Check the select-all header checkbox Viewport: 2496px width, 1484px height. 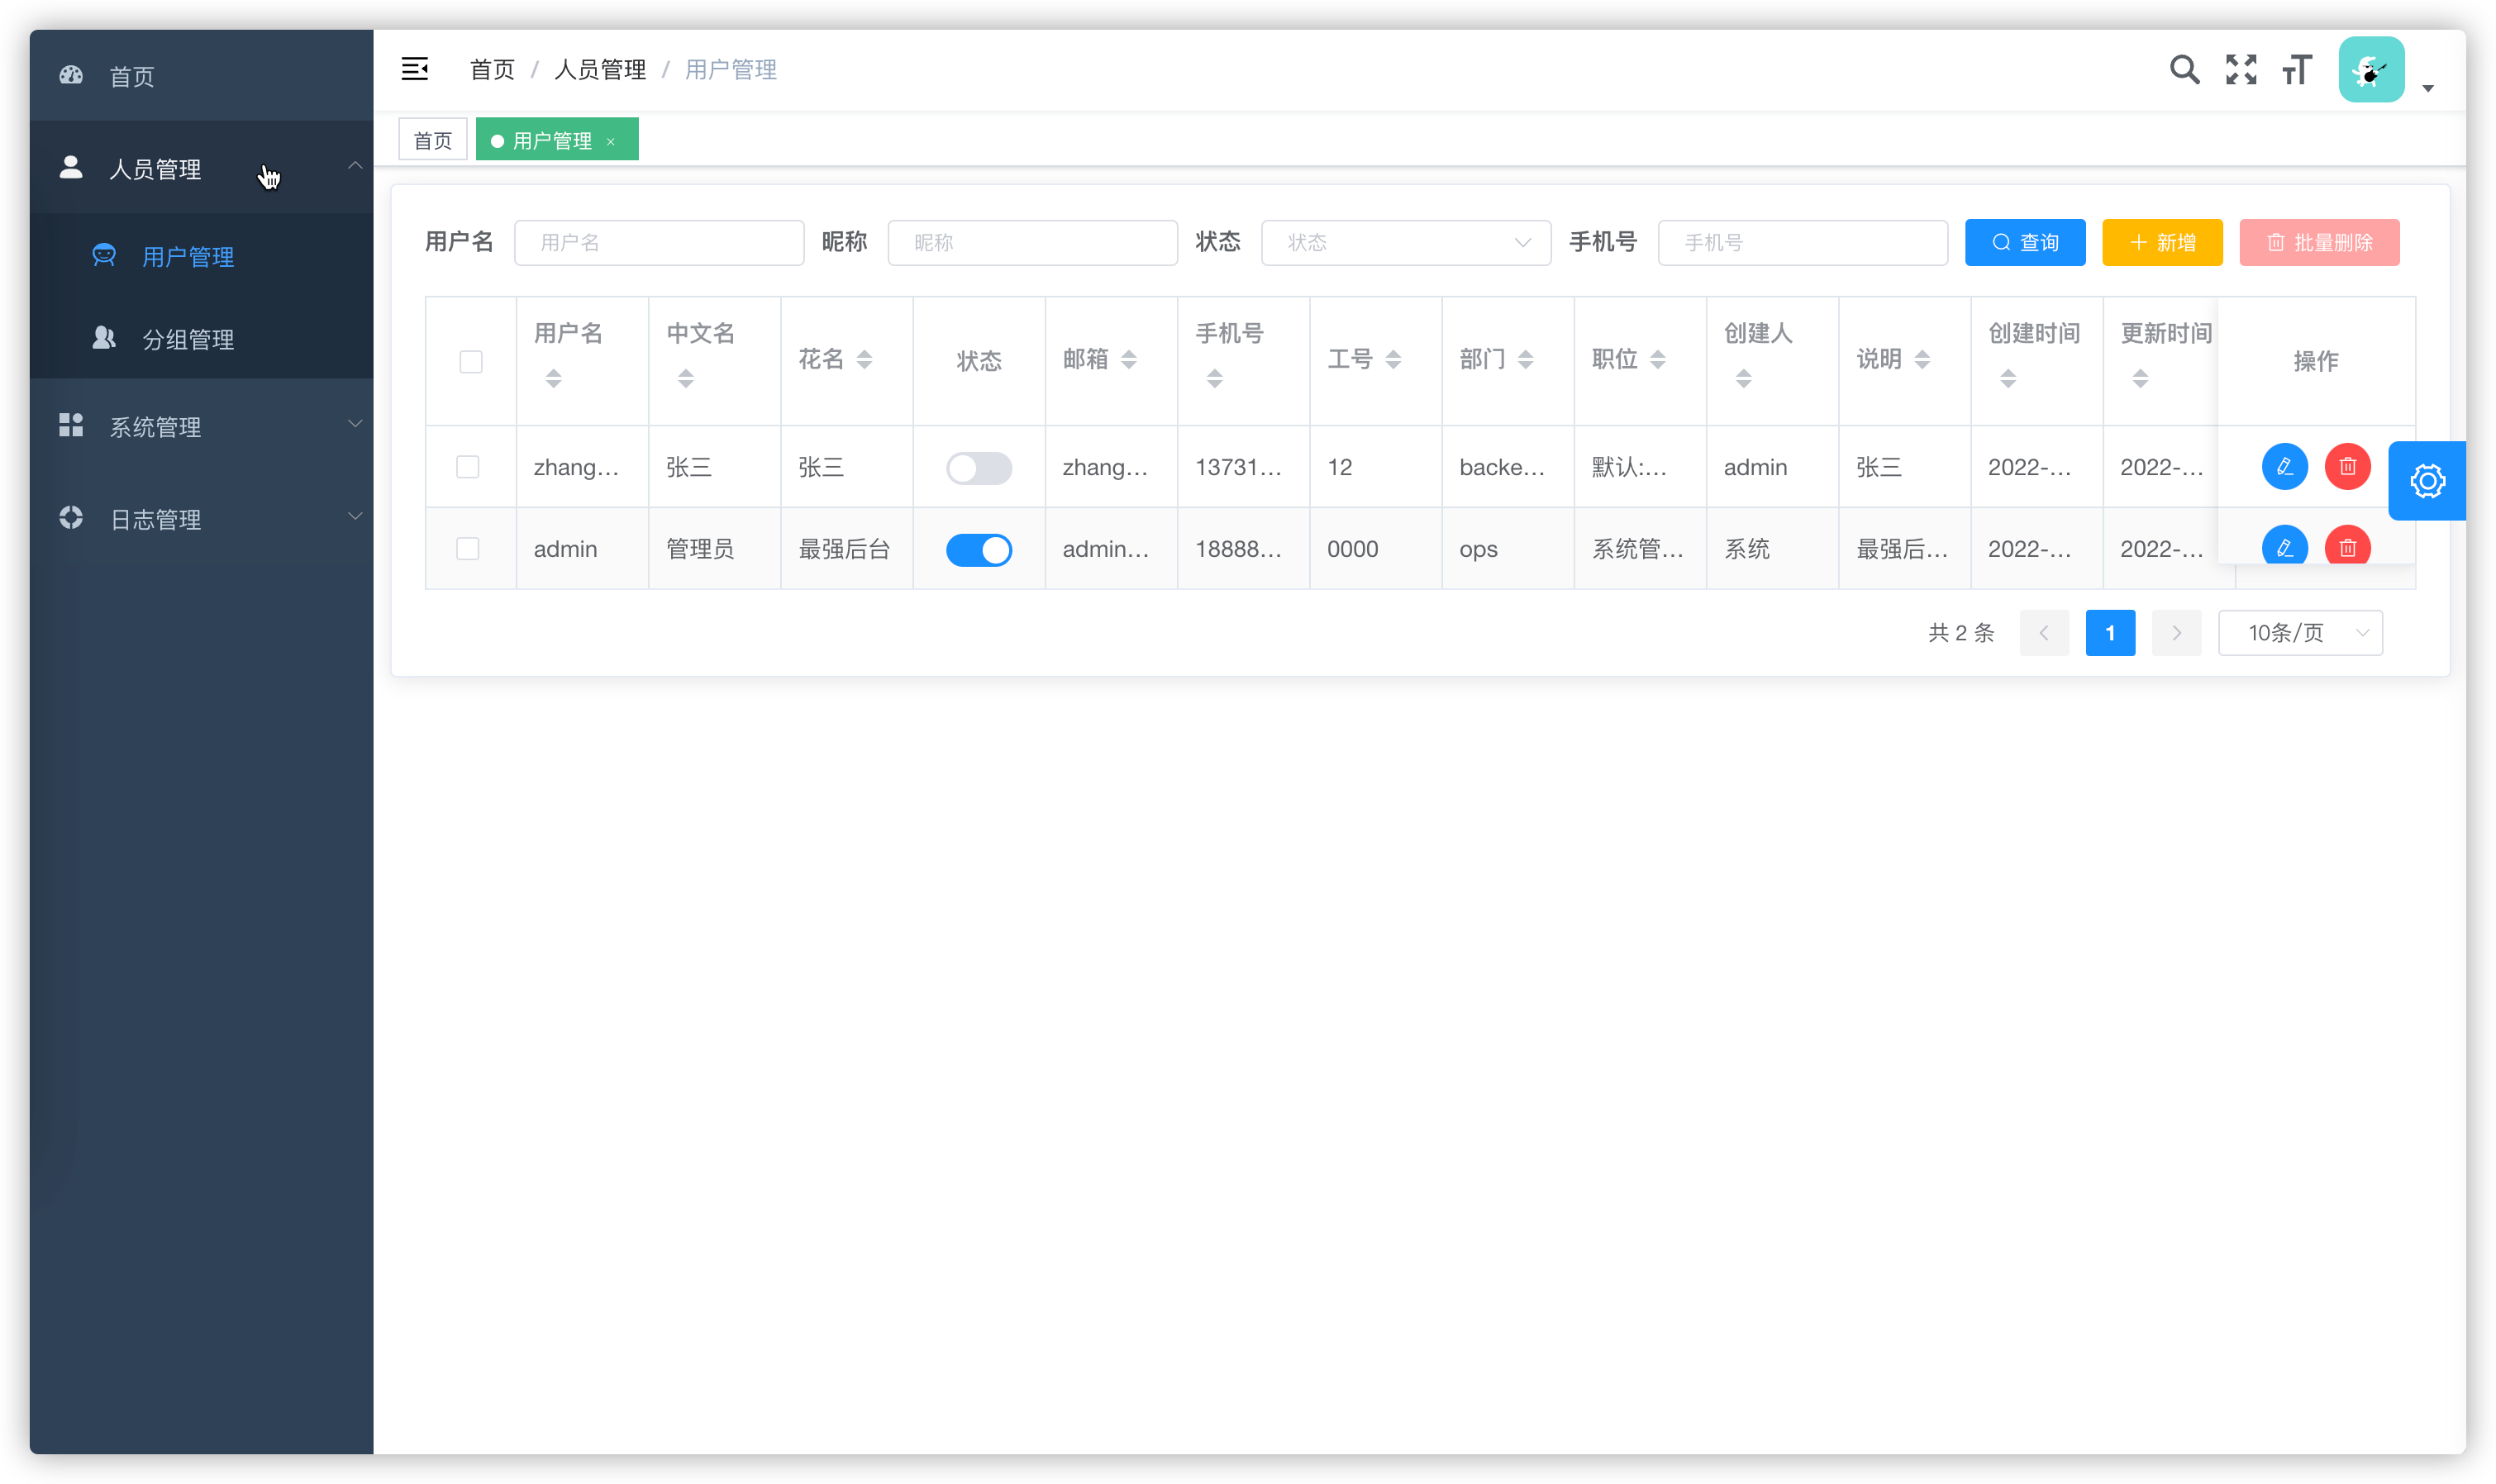[471, 361]
